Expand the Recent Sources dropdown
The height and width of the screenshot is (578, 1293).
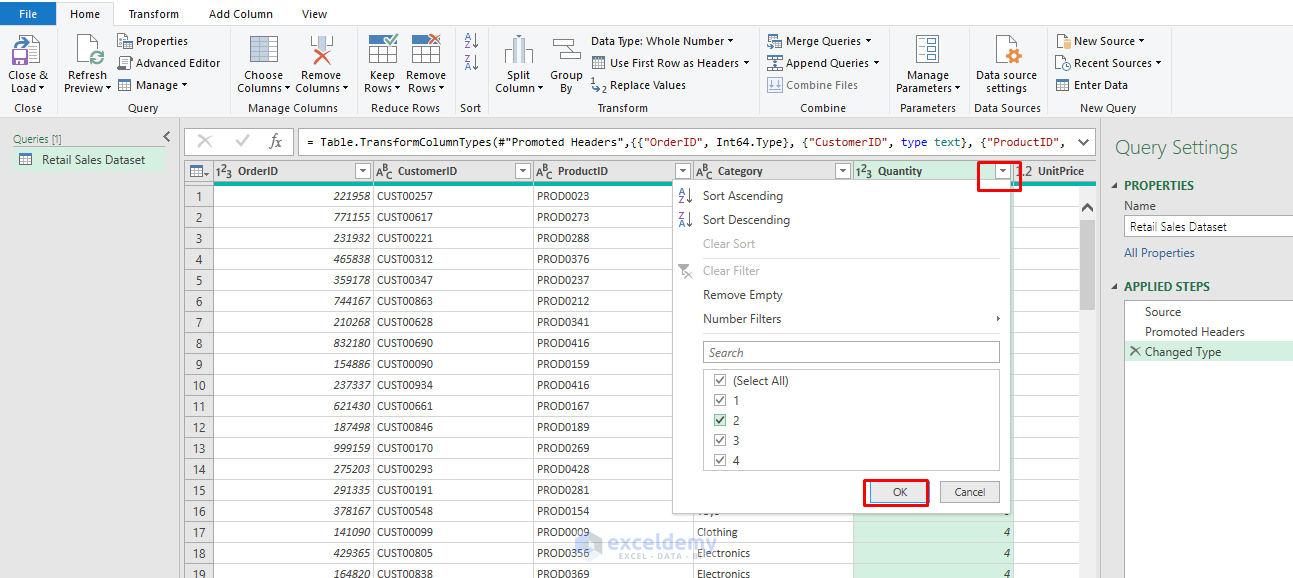pyautogui.click(x=1108, y=63)
